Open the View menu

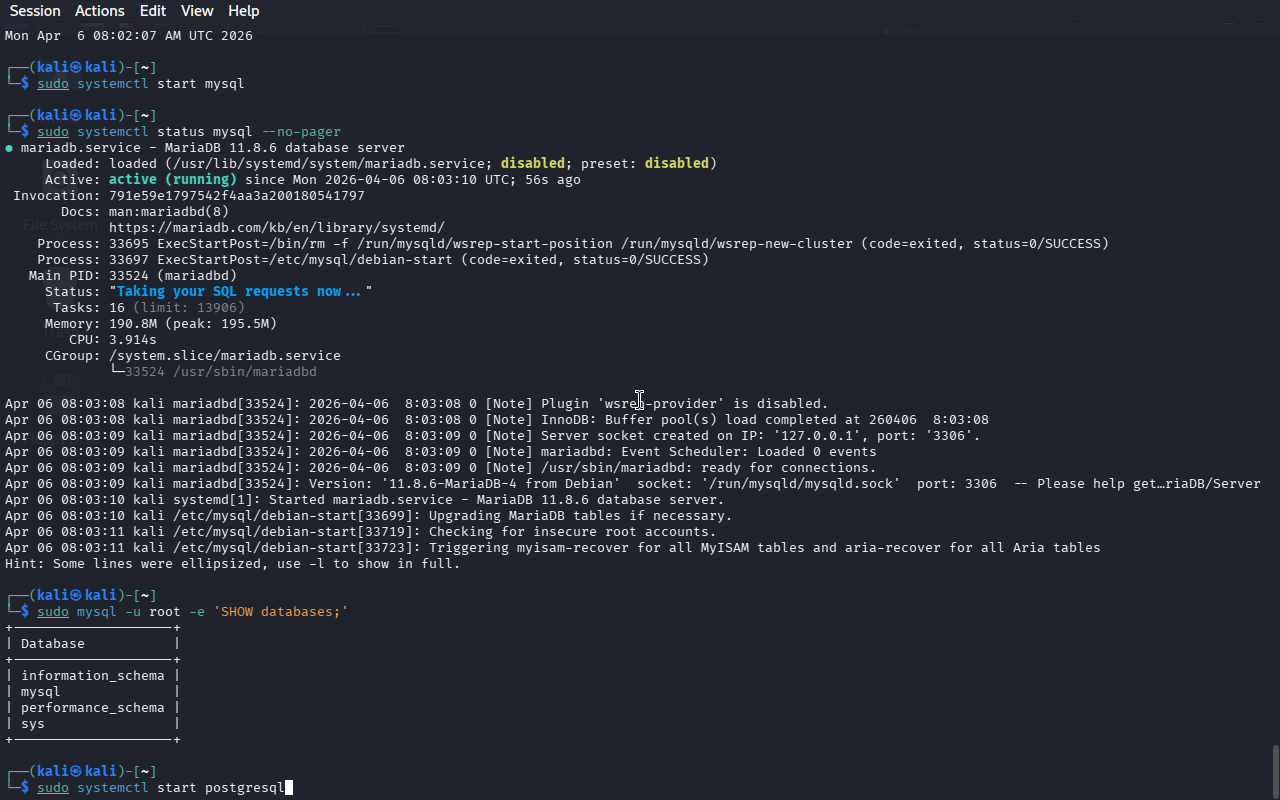click(x=197, y=11)
